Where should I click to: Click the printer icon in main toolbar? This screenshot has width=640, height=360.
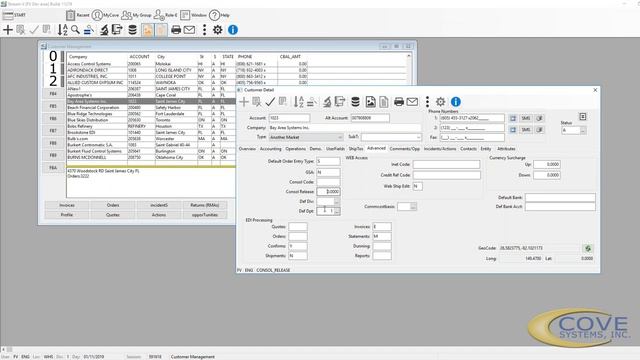176,30
